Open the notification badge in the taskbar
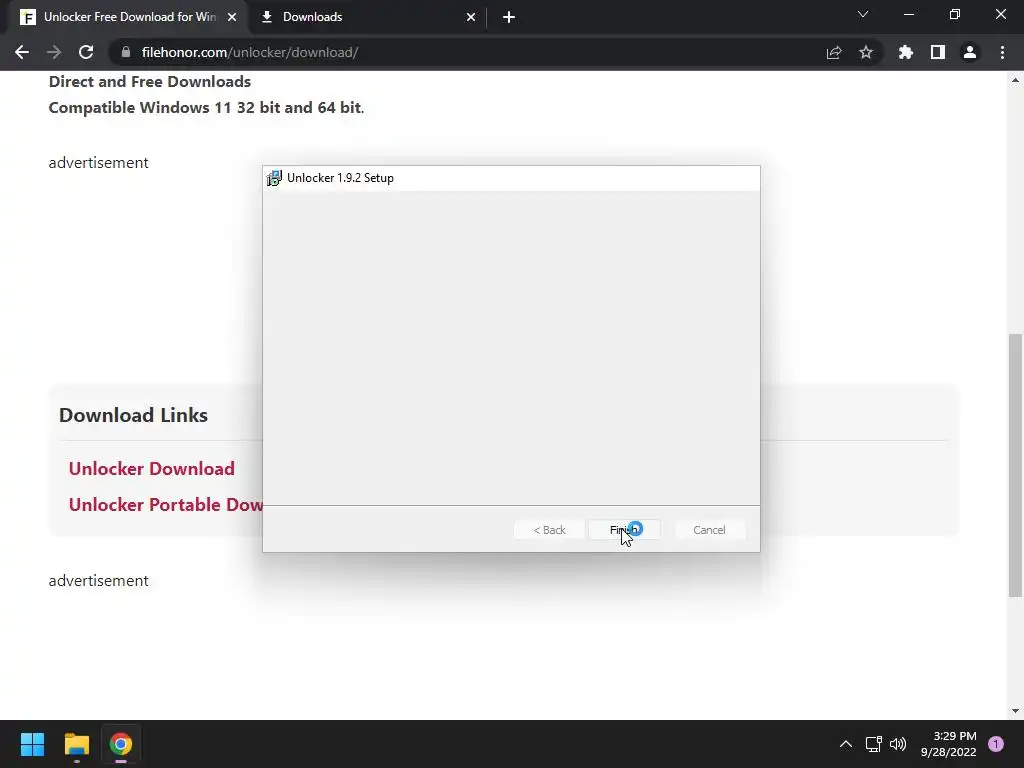The height and width of the screenshot is (768, 1024). point(996,744)
